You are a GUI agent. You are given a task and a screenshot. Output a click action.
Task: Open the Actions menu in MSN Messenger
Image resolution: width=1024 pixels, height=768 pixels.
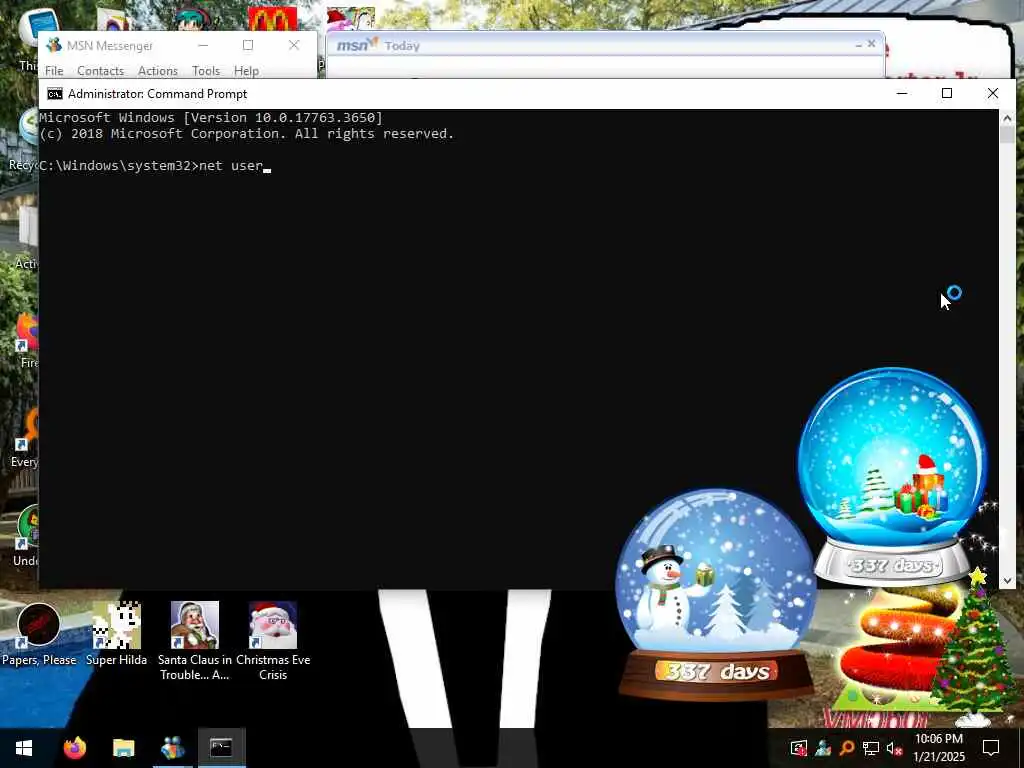pyautogui.click(x=157, y=71)
